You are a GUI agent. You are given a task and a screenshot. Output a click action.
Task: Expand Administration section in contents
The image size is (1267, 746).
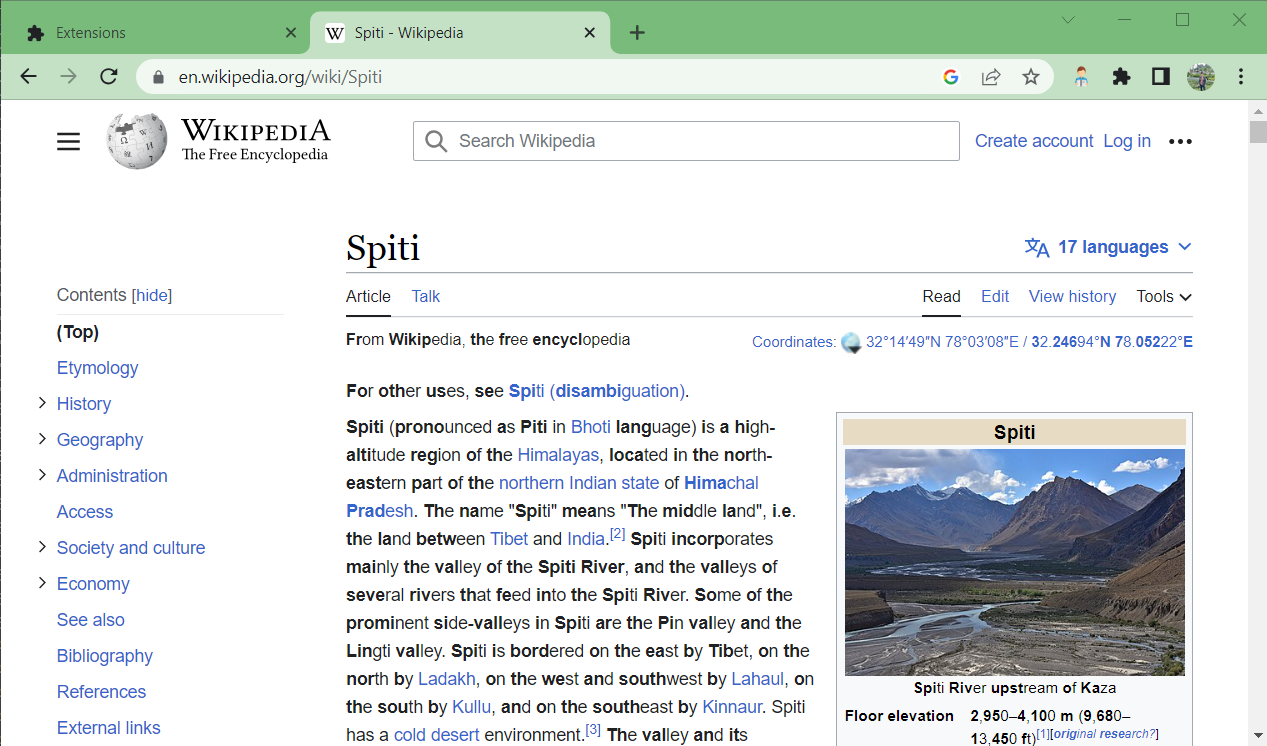42,475
